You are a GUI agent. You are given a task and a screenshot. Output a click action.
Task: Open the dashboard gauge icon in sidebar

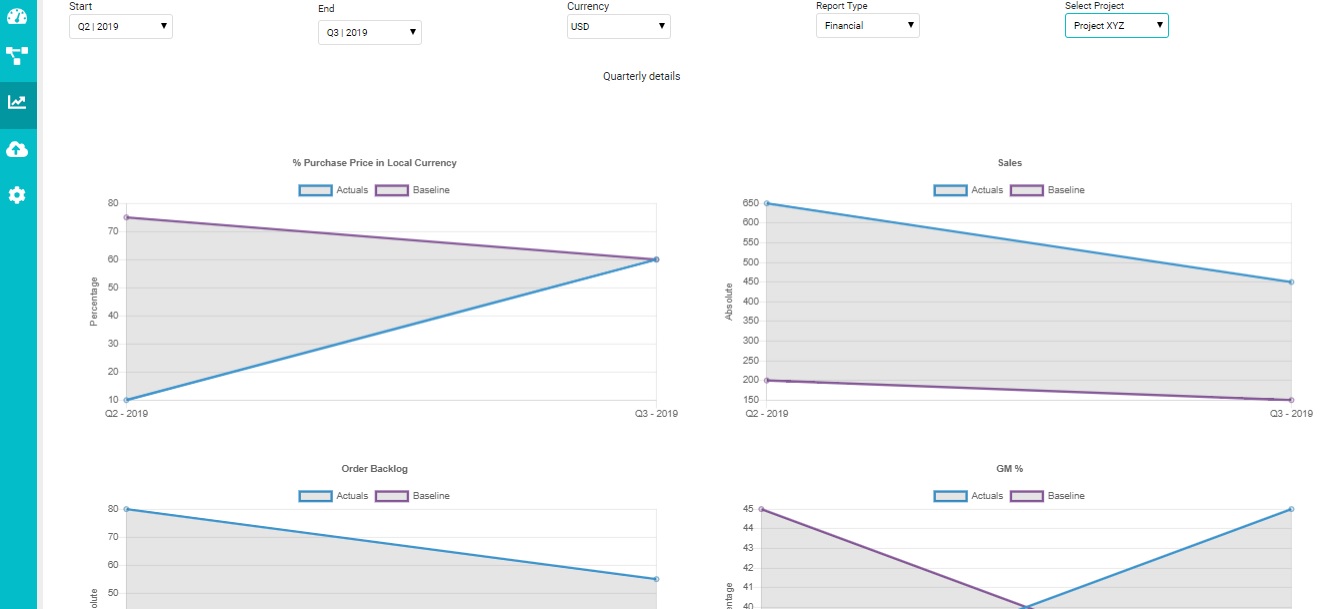tap(17, 16)
